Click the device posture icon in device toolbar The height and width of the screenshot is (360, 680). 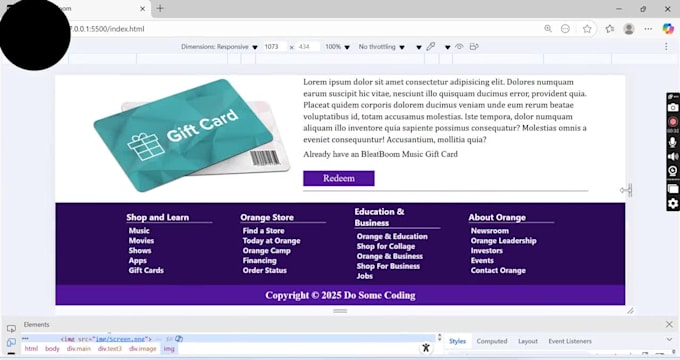474,46
